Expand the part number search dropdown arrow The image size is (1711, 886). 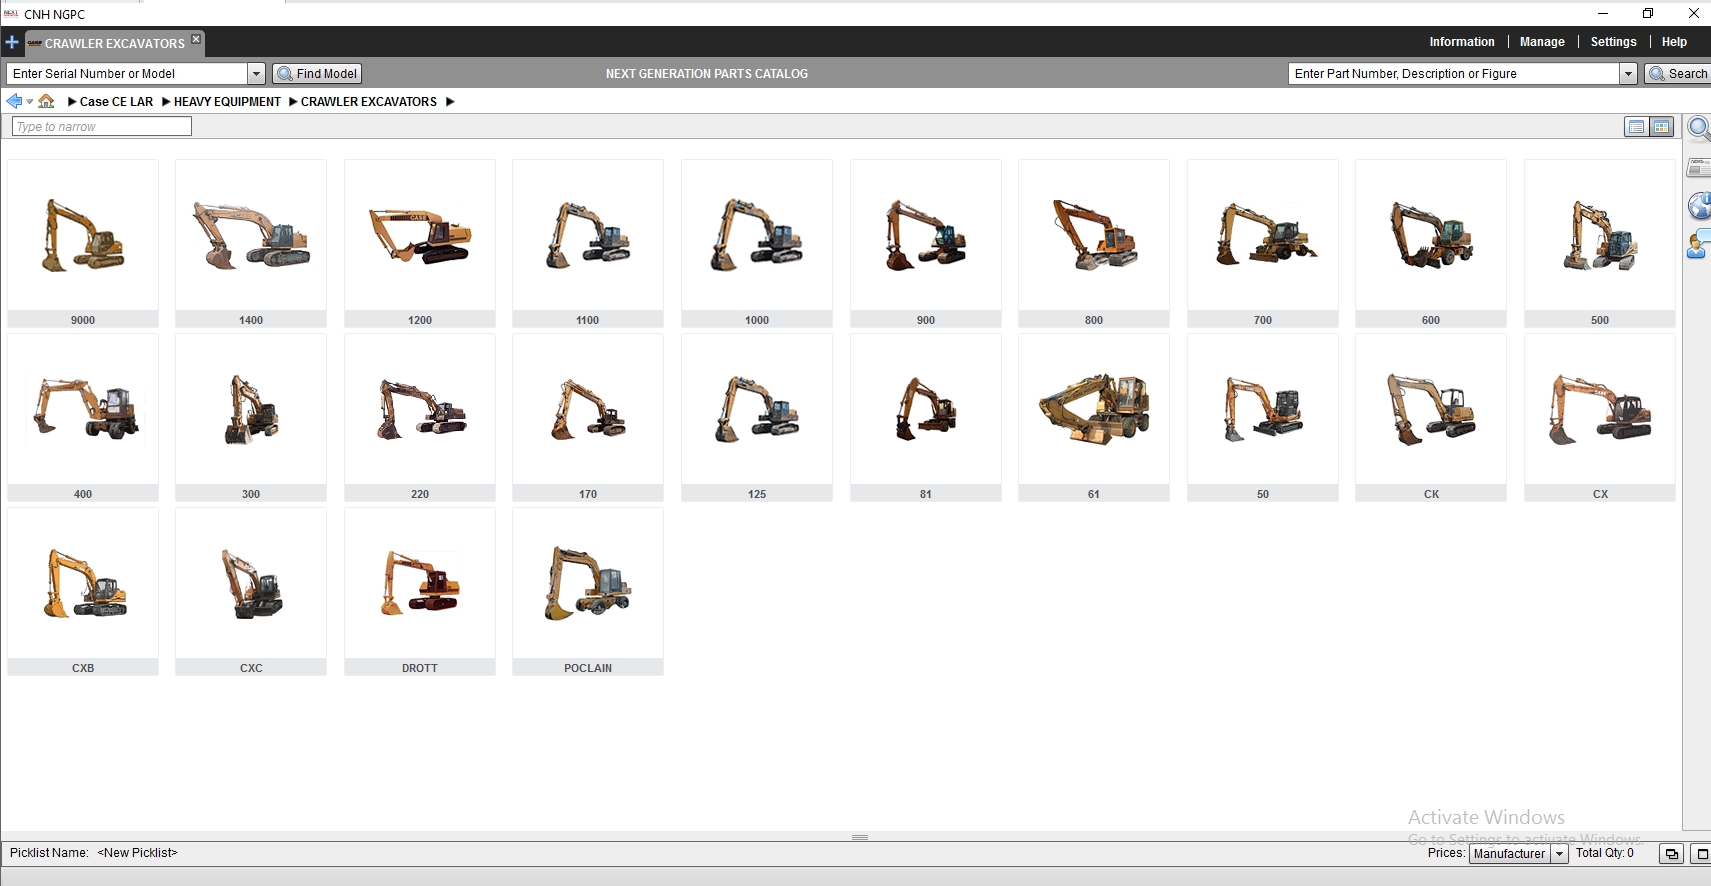coord(1628,74)
